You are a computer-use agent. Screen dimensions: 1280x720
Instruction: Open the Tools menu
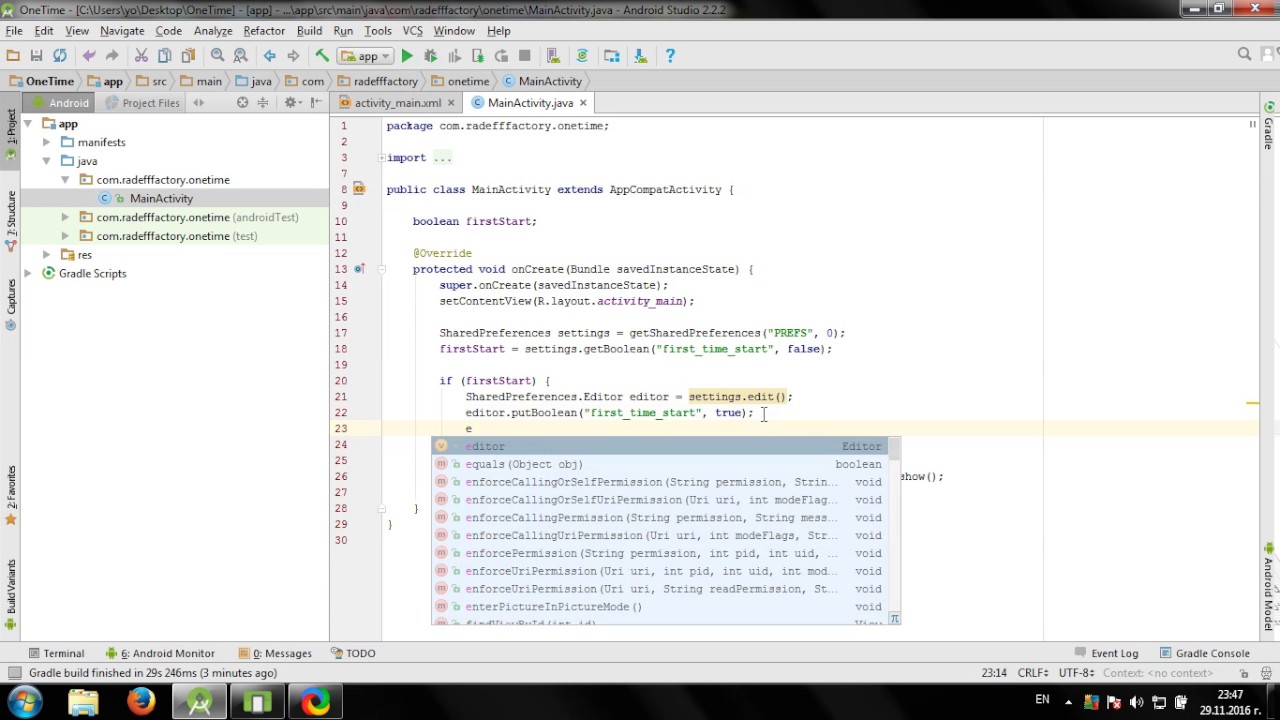(378, 31)
